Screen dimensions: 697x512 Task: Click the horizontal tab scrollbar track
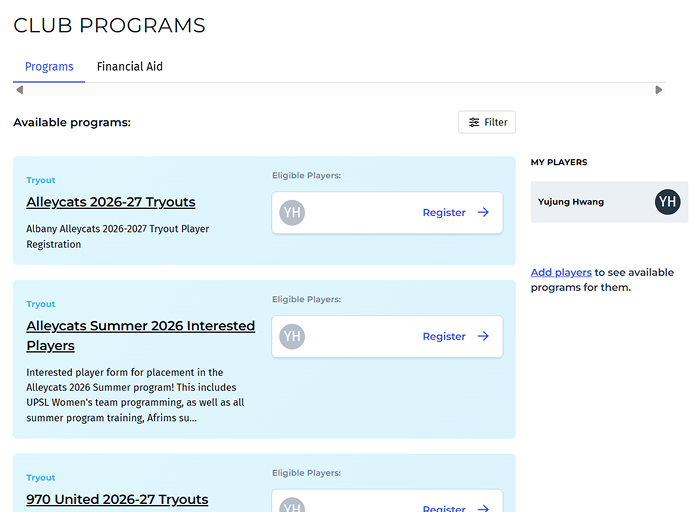339,90
